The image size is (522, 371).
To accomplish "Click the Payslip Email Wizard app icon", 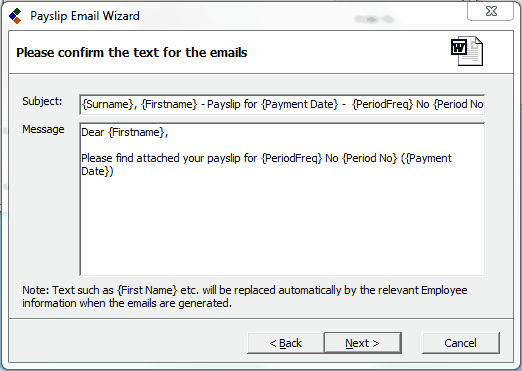I will coord(15,16).
